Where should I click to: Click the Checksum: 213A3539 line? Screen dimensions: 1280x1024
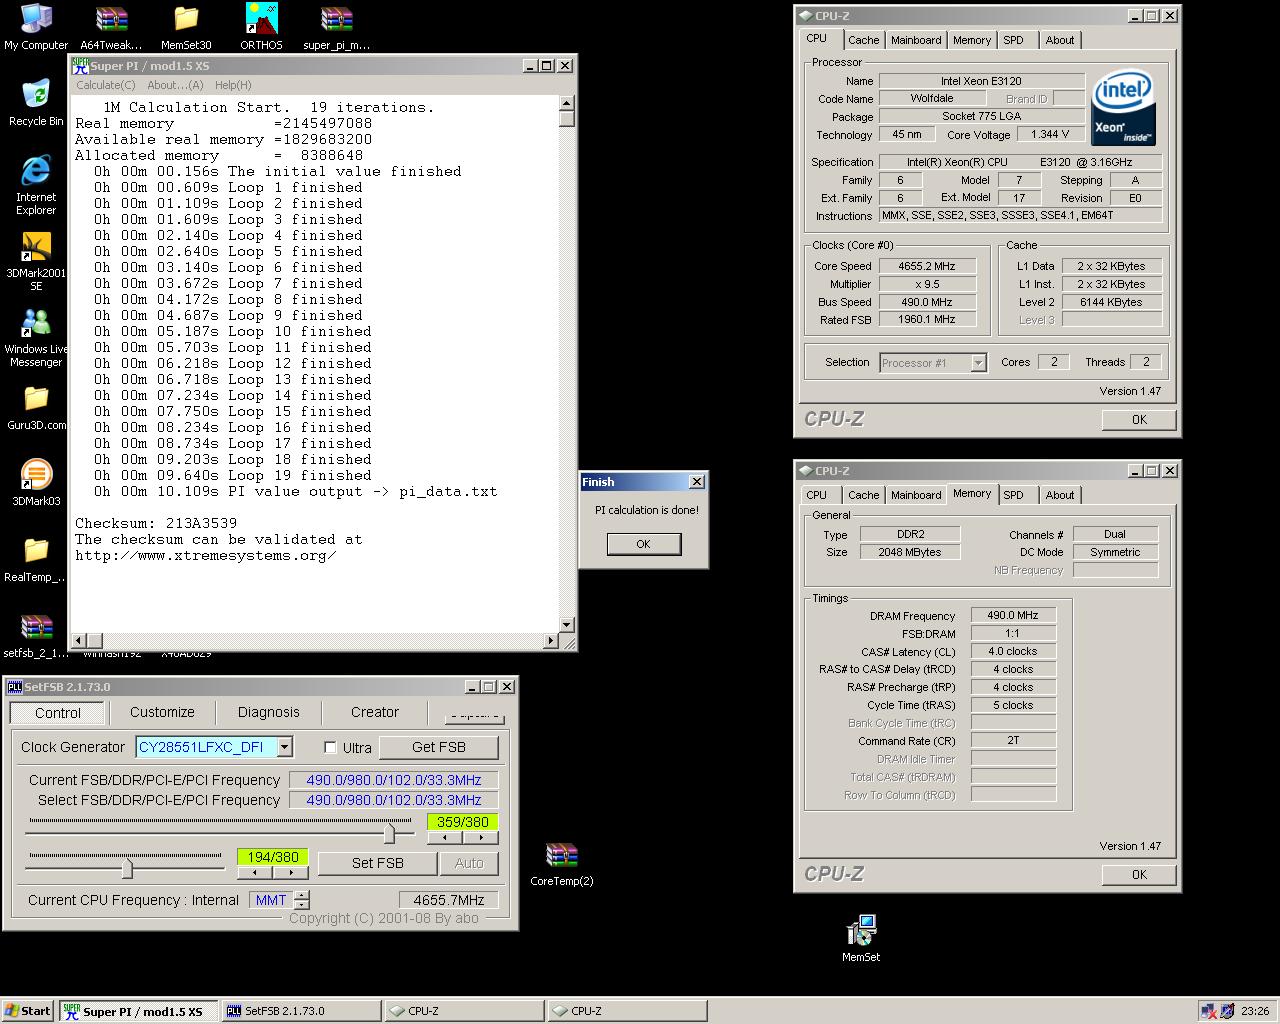[156, 523]
